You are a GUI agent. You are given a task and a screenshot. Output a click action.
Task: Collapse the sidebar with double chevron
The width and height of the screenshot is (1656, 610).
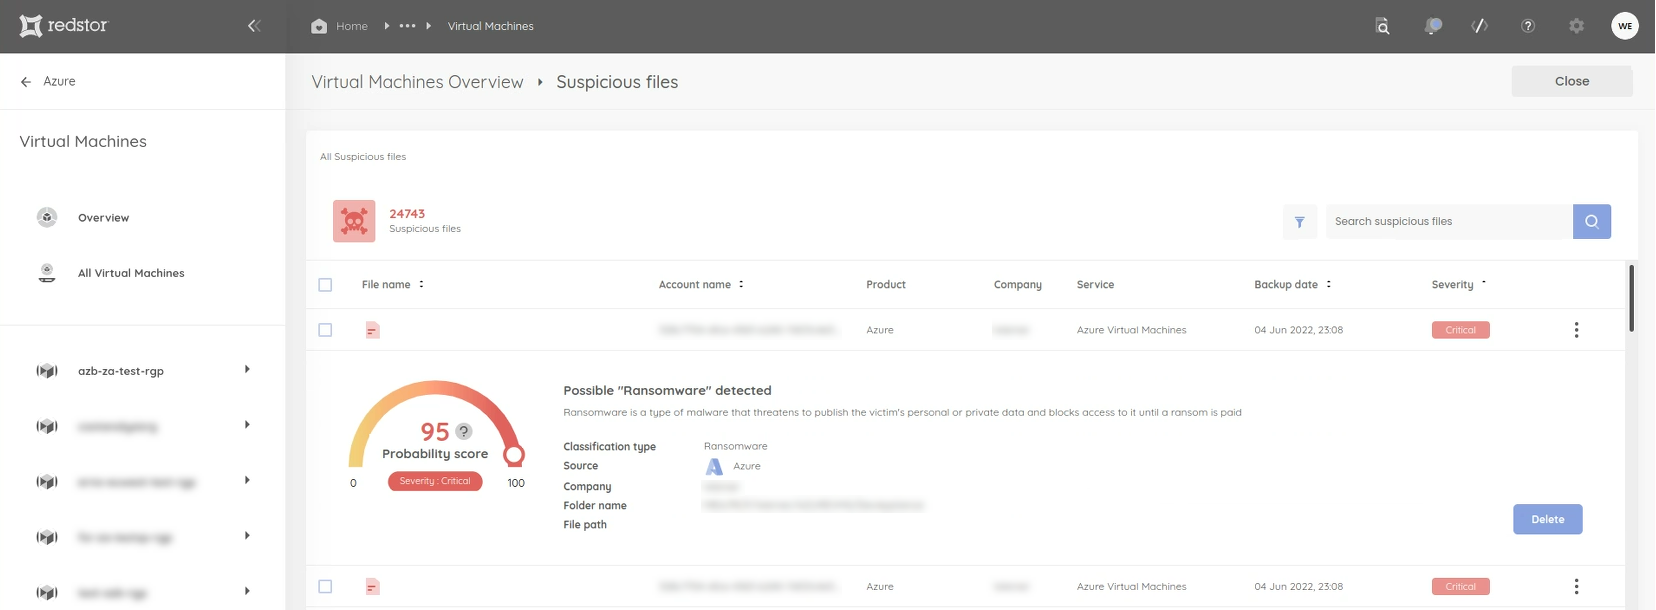(254, 26)
